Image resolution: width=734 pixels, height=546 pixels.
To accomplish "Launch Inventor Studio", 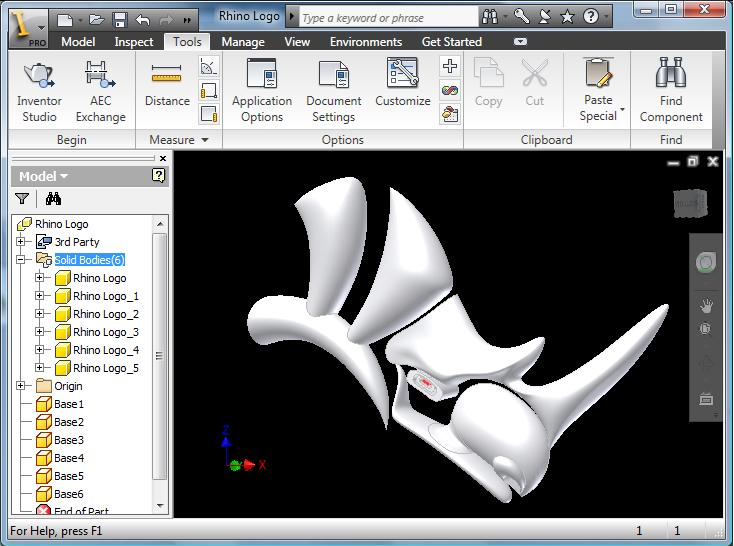I will click(39, 92).
